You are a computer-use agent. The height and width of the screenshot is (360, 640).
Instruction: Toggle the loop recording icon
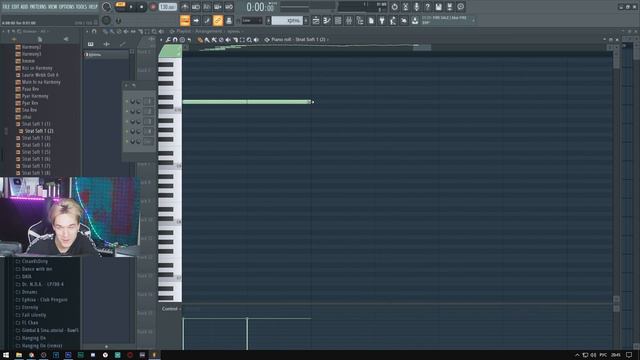(x=229, y=7)
